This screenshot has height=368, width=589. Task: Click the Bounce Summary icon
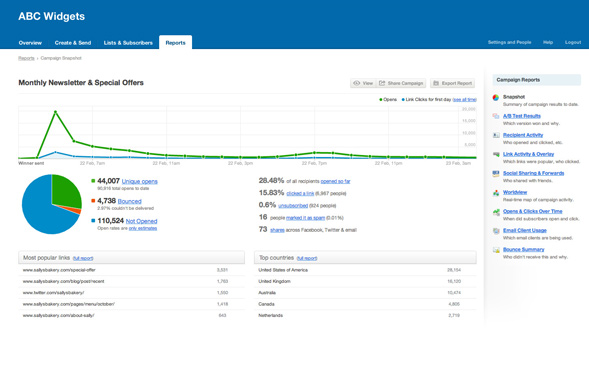(x=496, y=250)
